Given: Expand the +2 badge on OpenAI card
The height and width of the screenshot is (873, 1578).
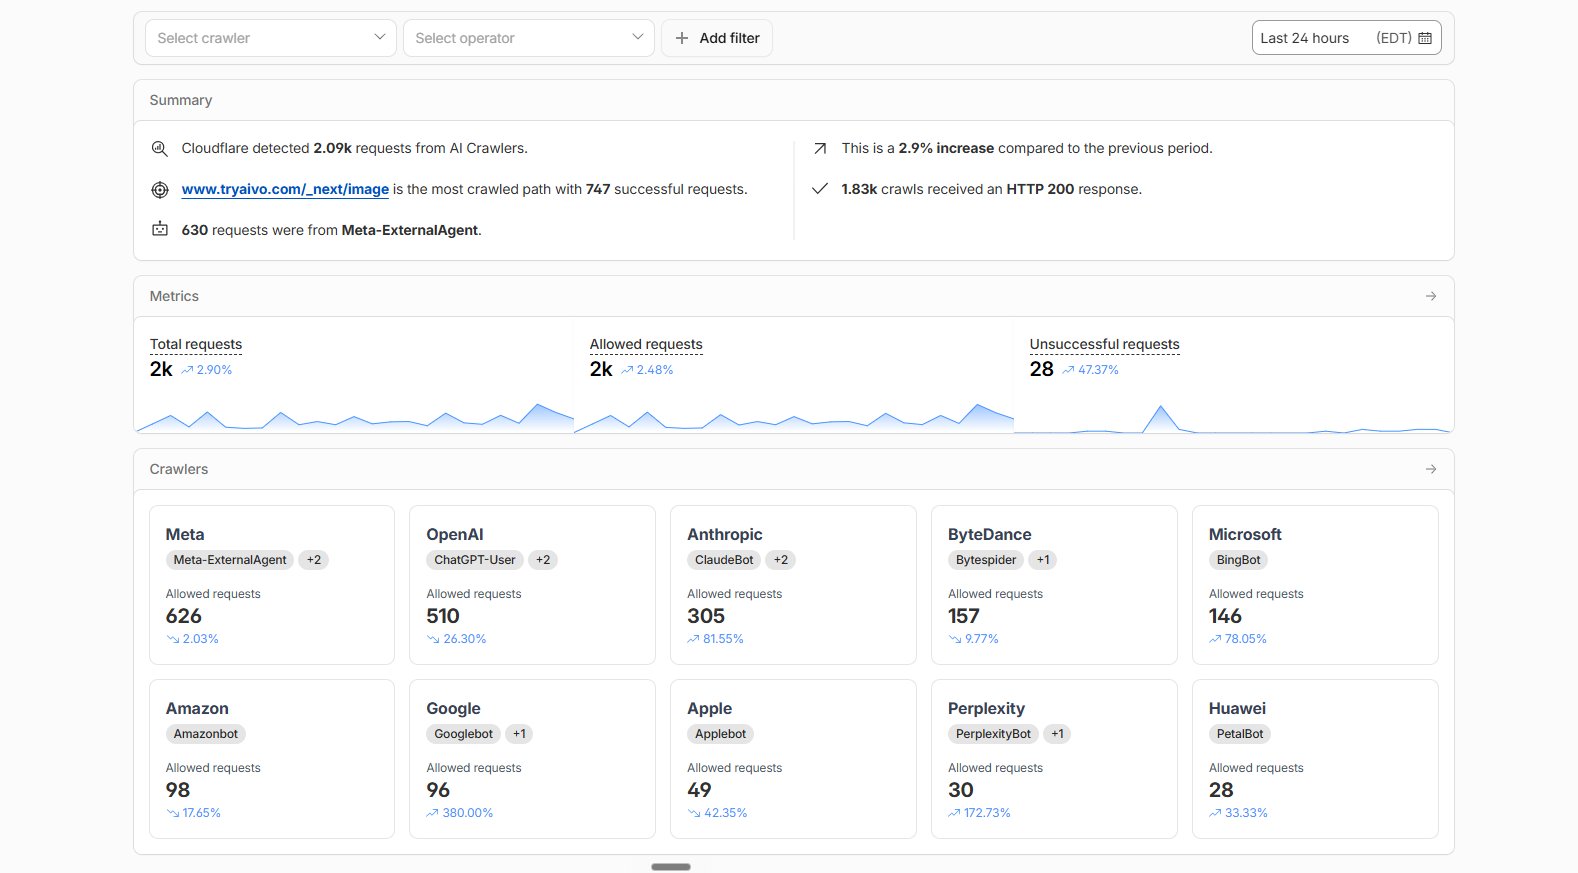Looking at the screenshot, I should (543, 560).
